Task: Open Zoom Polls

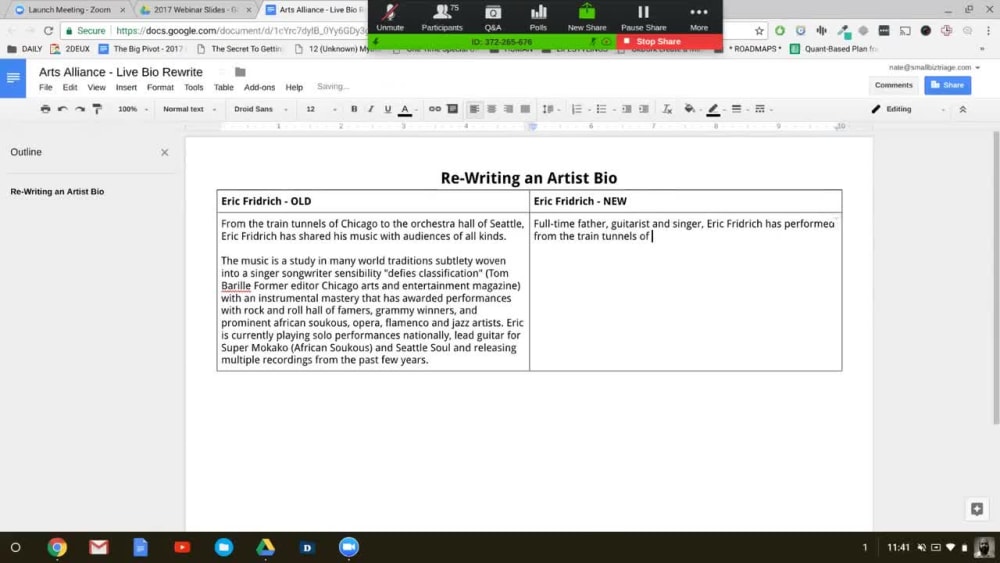Action: [538, 17]
